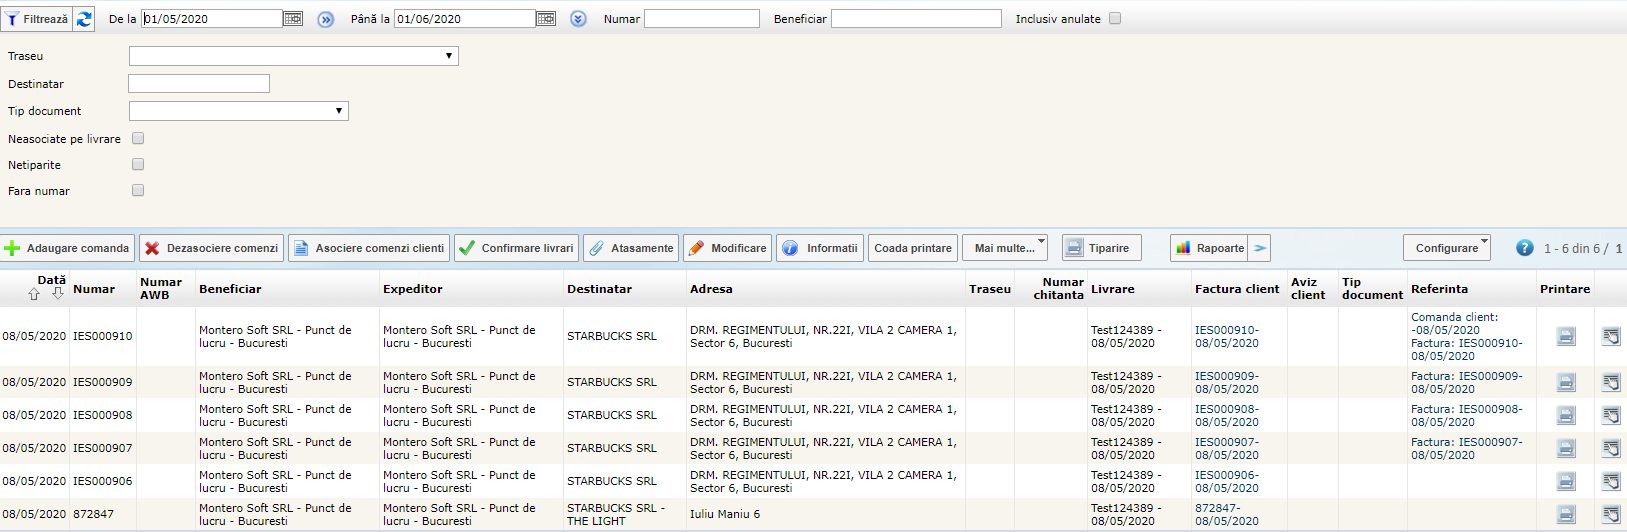Expand the 'Mai multe...' menu

[x=1004, y=248]
